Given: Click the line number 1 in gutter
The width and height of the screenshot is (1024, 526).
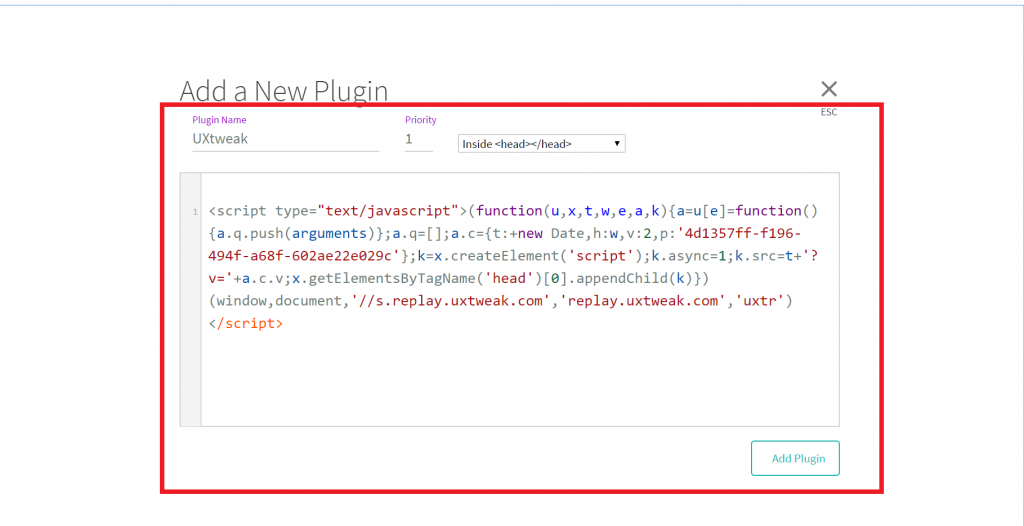Looking at the screenshot, I should 195,212.
